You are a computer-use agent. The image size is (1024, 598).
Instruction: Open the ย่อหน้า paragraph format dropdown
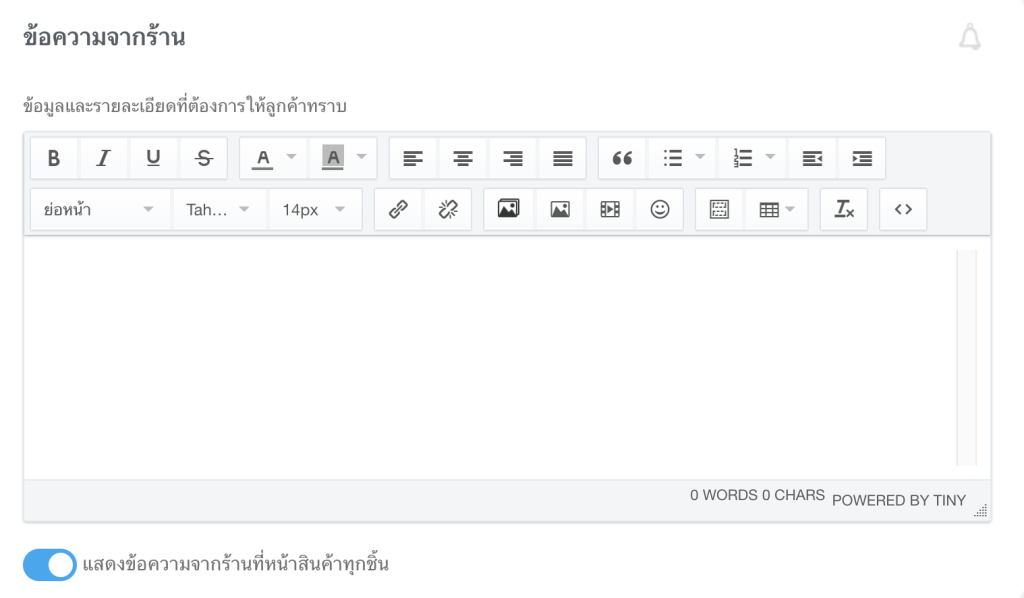pyautogui.click(x=98, y=210)
